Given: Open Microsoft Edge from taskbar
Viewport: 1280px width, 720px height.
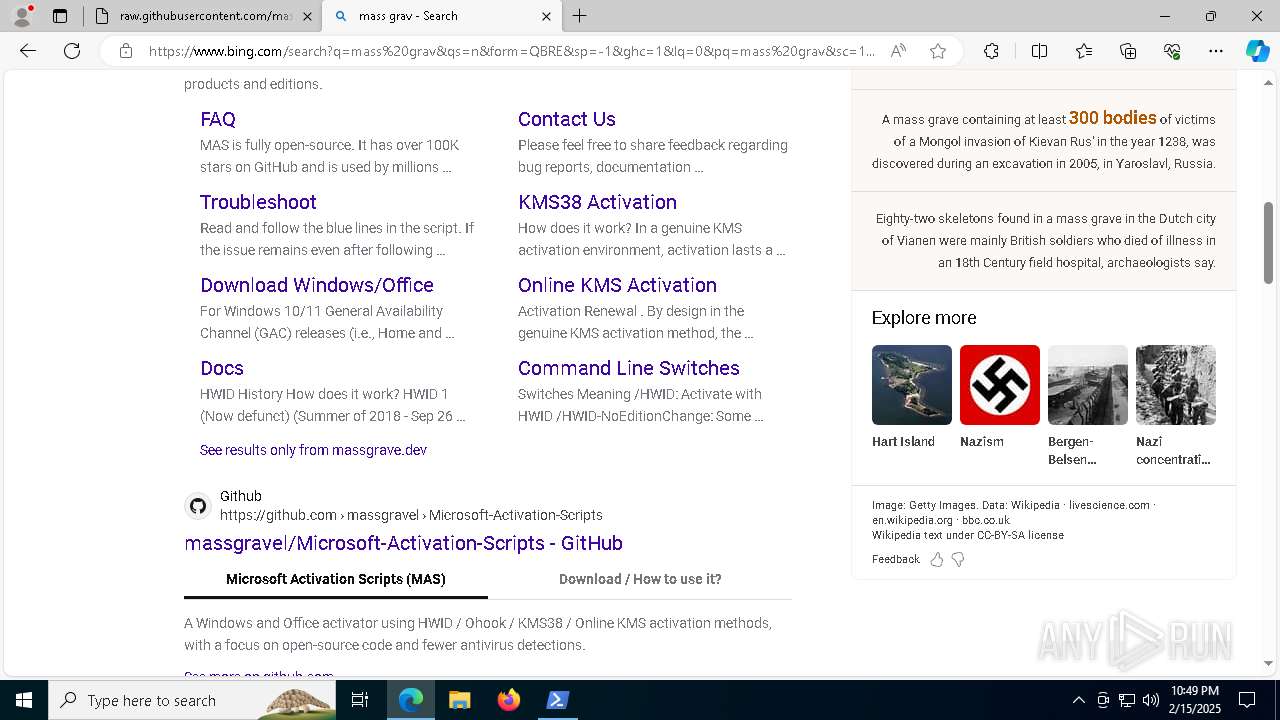Looking at the screenshot, I should [411, 700].
